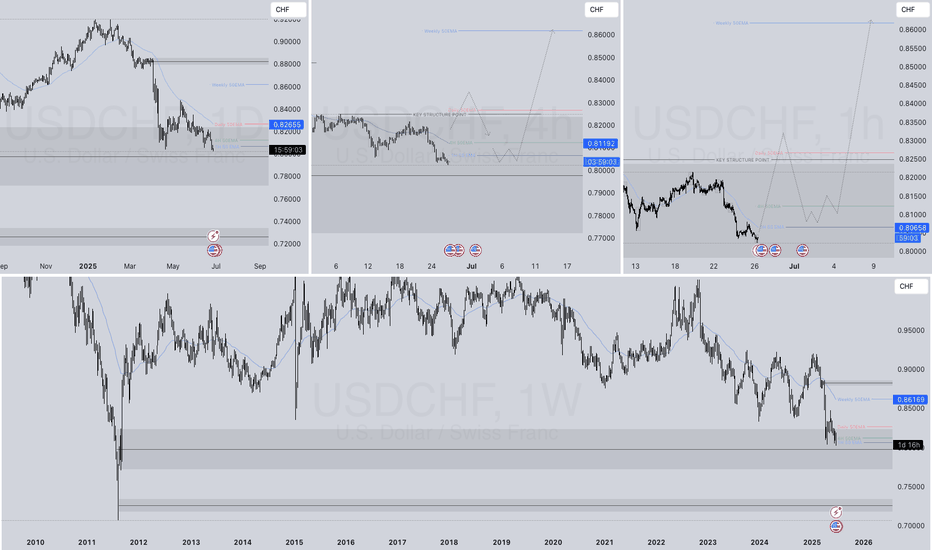This screenshot has width=932, height=550.
Task: Click Nov on the 1D chart time axis
Action: pos(46,266)
